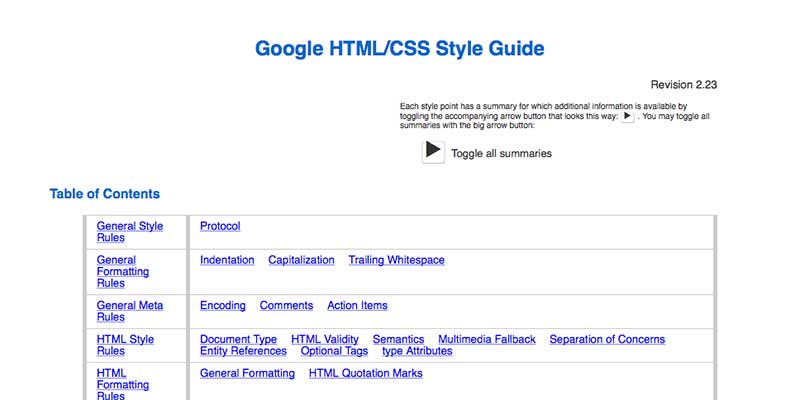The height and width of the screenshot is (400, 800).
Task: Navigate to Trailing Whitespace
Action: 396,260
